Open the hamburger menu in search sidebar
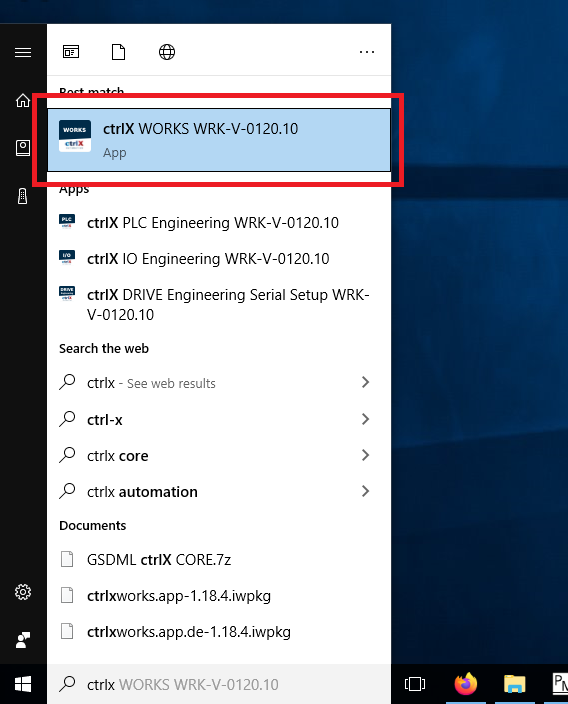The width and height of the screenshot is (568, 704). tap(23, 53)
